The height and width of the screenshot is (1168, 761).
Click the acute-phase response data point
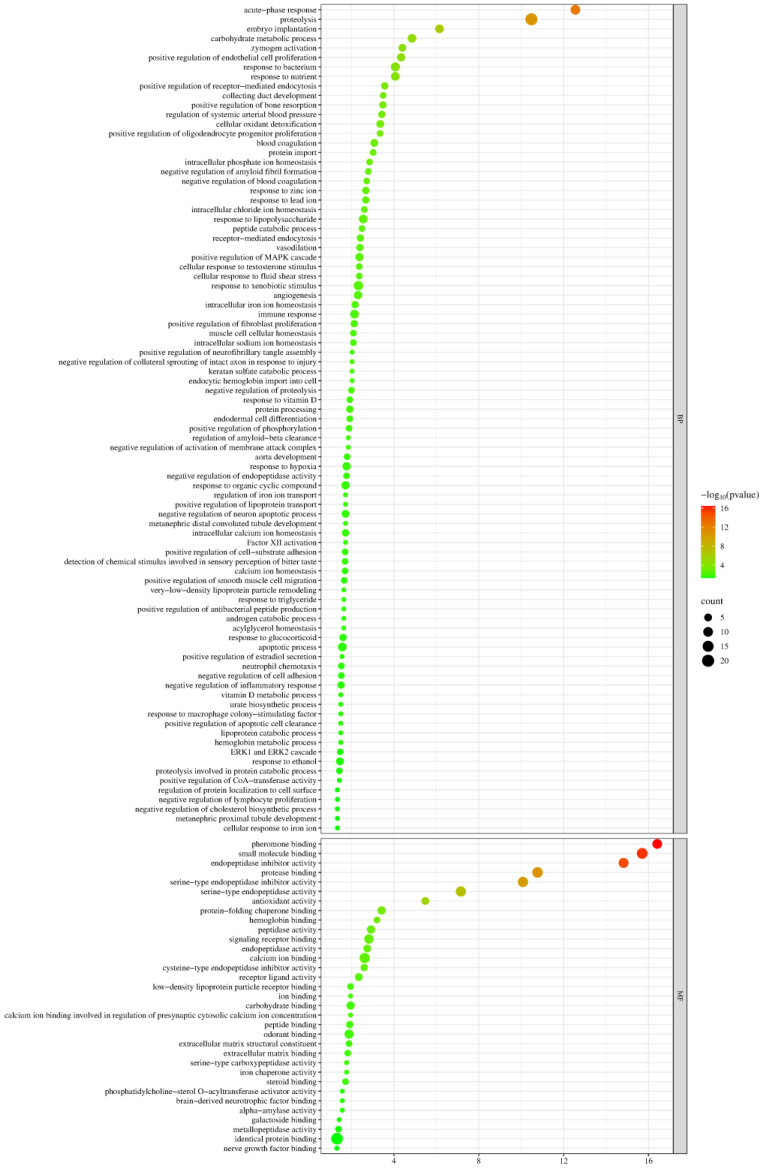(575, 10)
